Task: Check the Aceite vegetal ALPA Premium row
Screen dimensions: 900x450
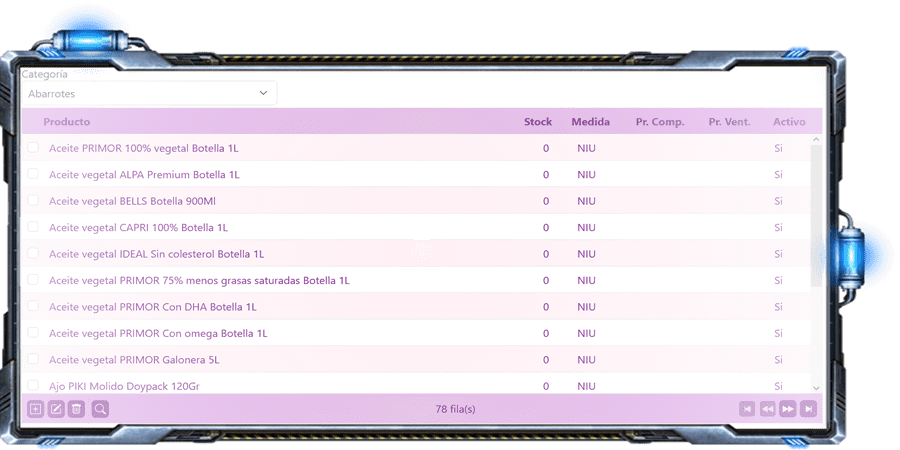Action: 33,174
